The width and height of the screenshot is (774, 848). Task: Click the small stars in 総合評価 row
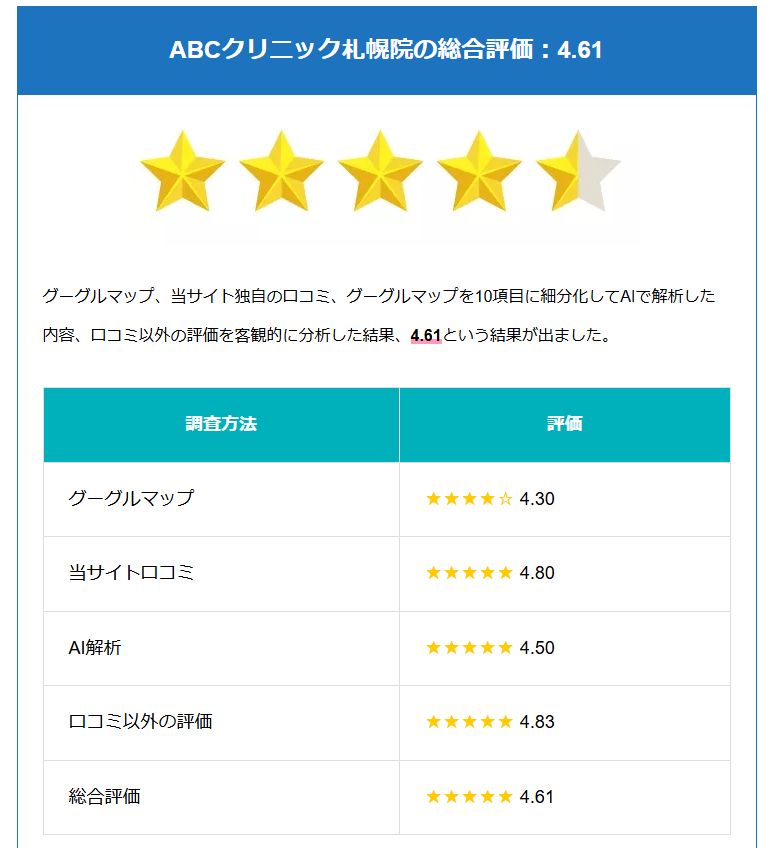(x=469, y=797)
